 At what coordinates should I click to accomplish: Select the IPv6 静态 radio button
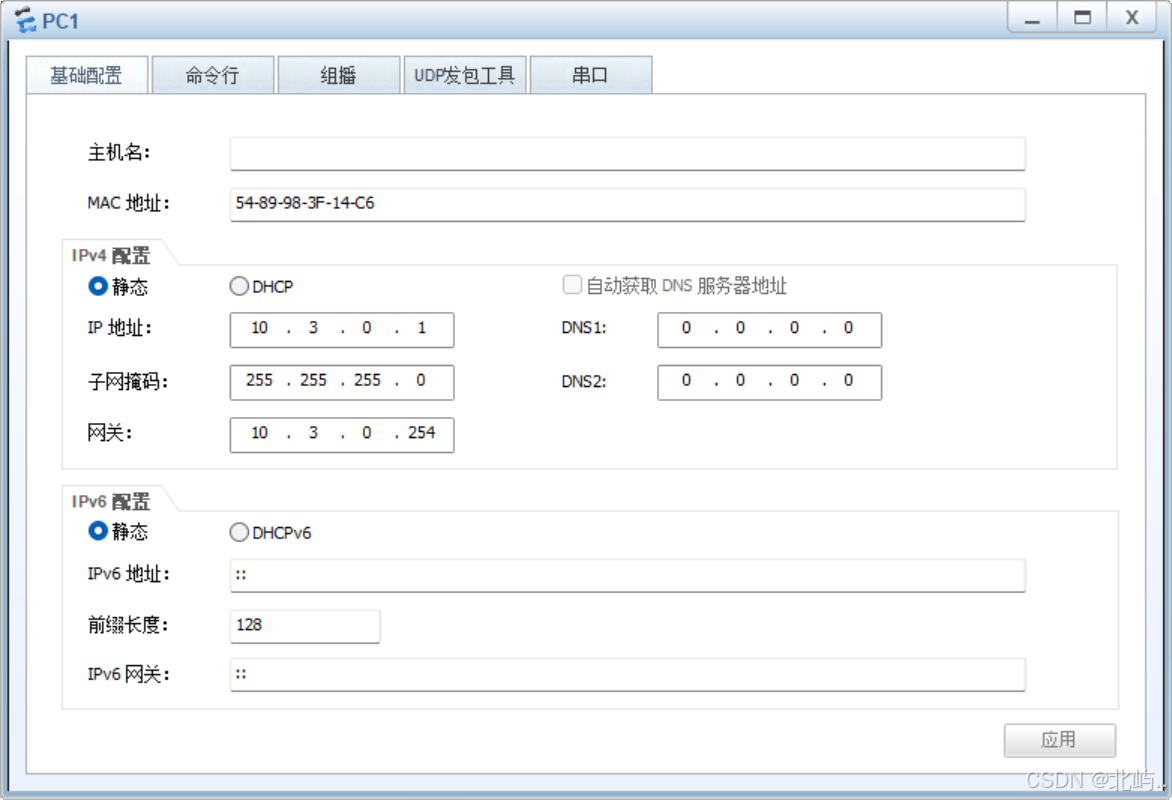click(98, 531)
